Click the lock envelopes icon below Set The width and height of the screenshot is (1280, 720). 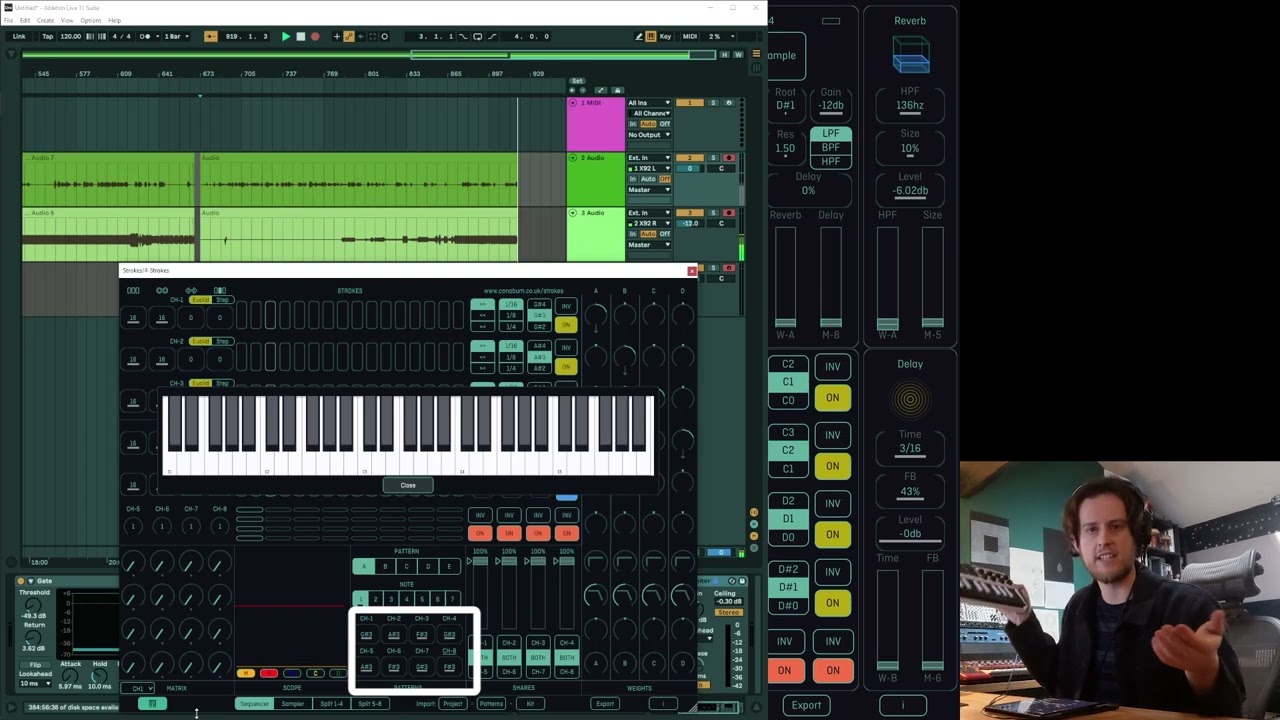617,90
